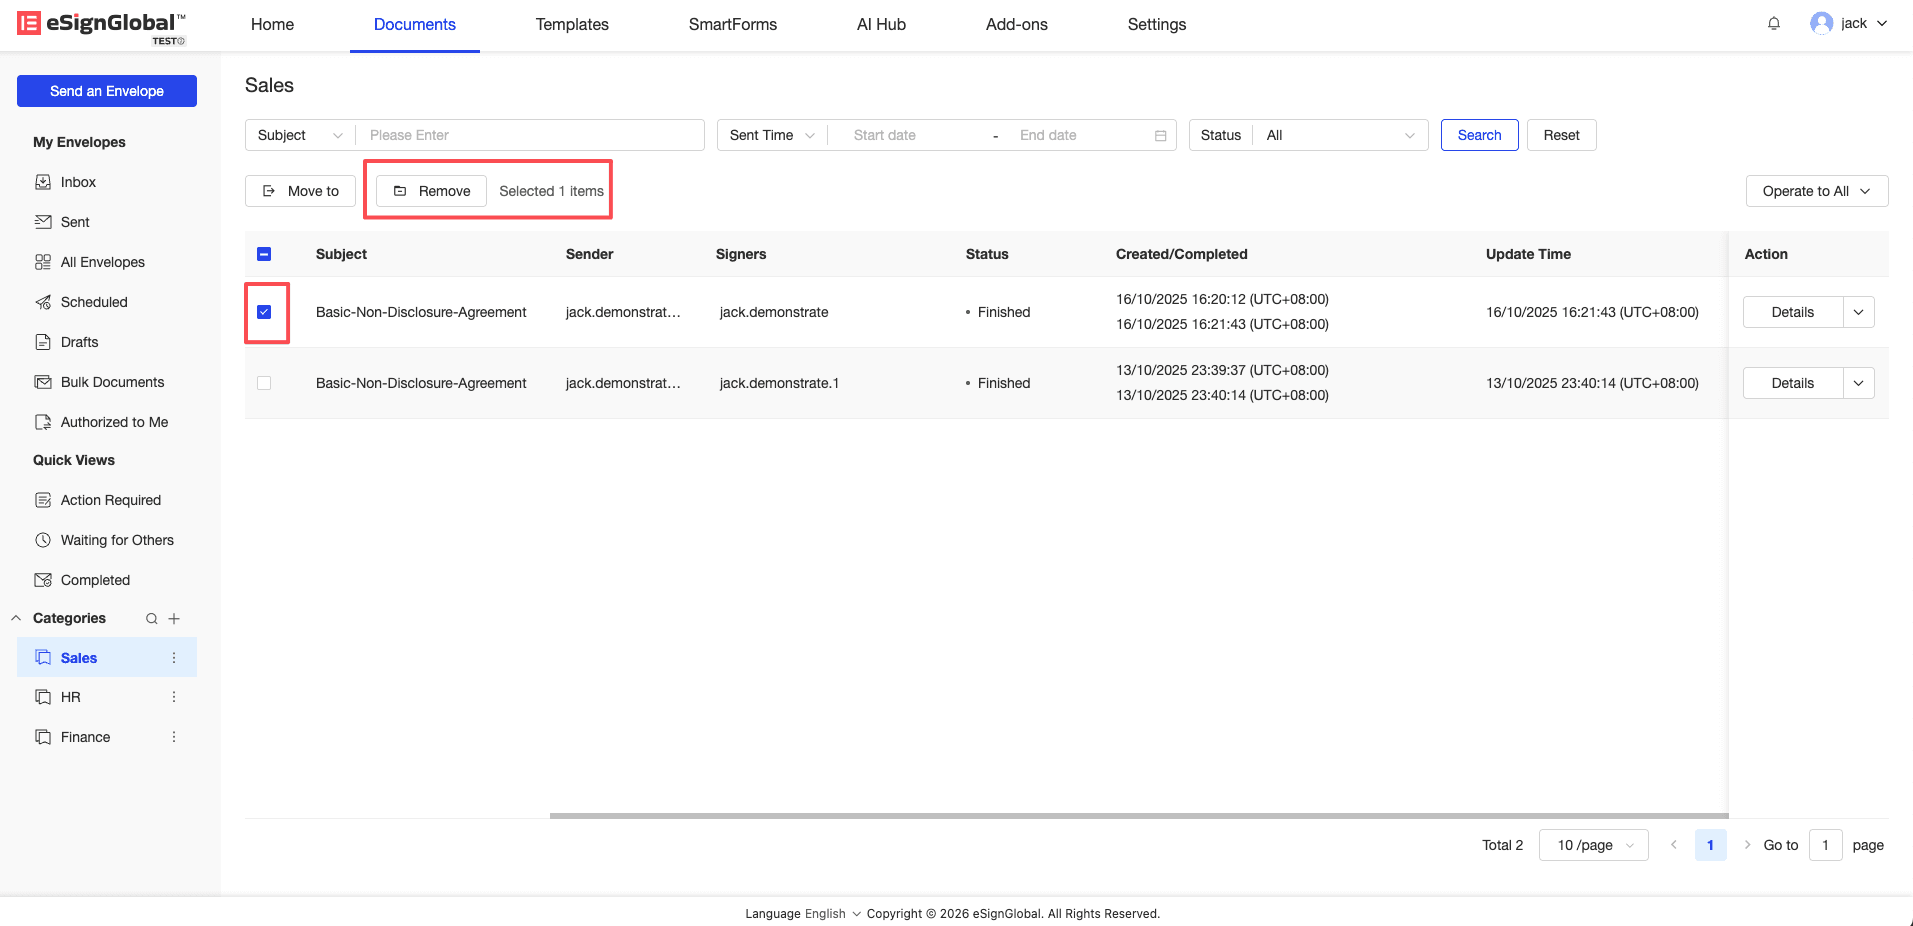Viewport: 1913px width, 926px height.
Task: Click the search categories magnifier icon
Action: (152, 619)
